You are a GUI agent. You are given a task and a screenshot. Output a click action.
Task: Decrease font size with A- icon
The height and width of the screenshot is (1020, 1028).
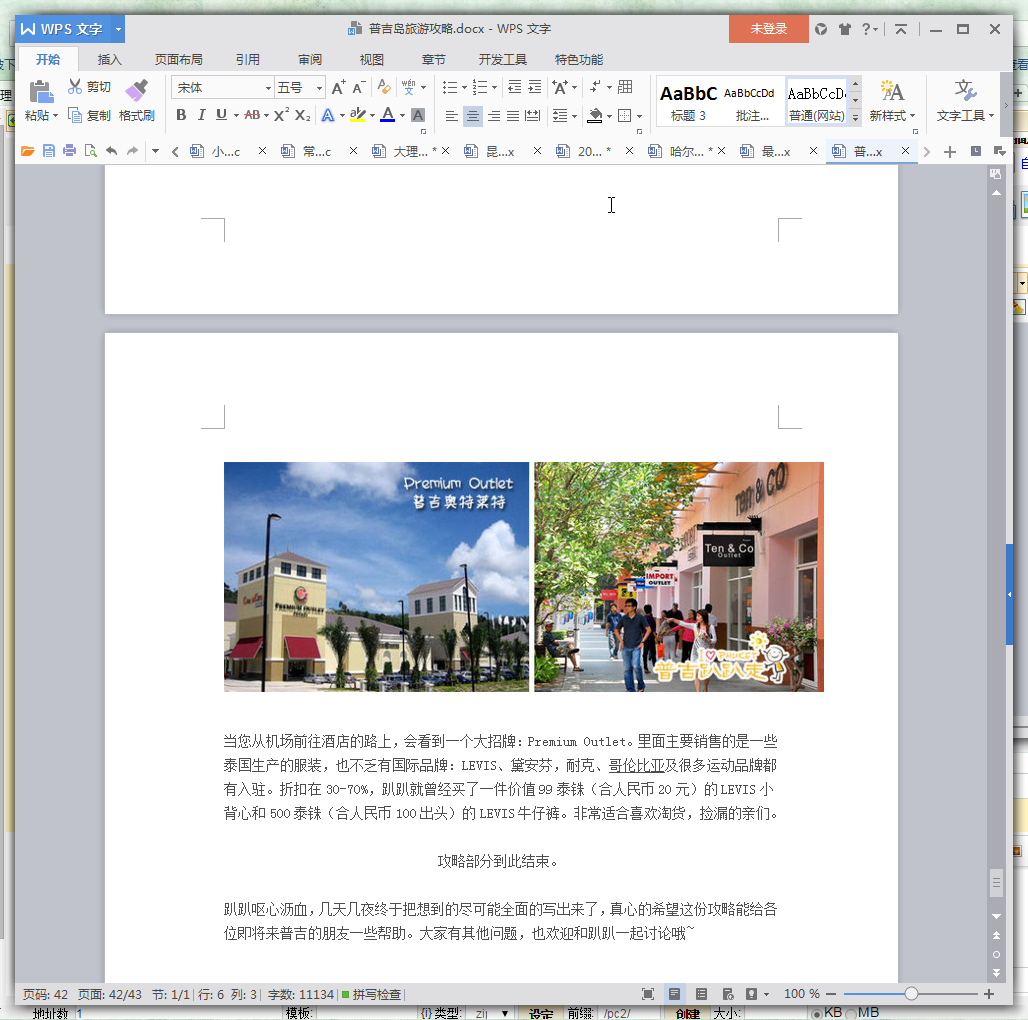point(358,87)
